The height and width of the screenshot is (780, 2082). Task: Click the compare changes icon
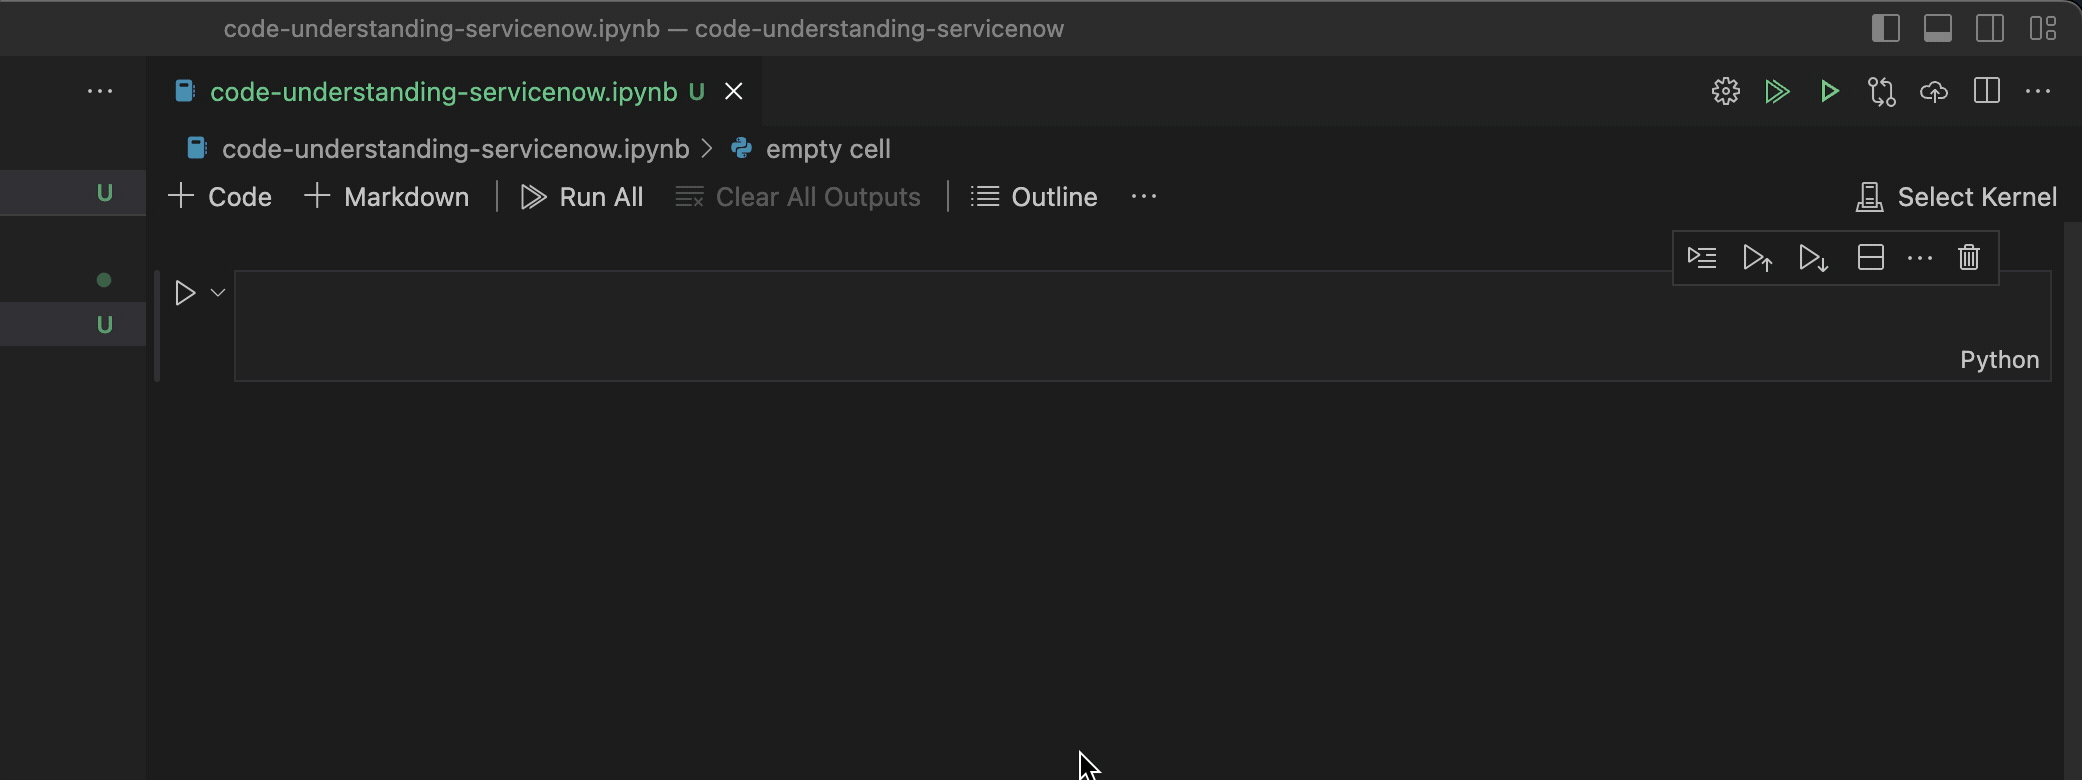tap(1881, 92)
